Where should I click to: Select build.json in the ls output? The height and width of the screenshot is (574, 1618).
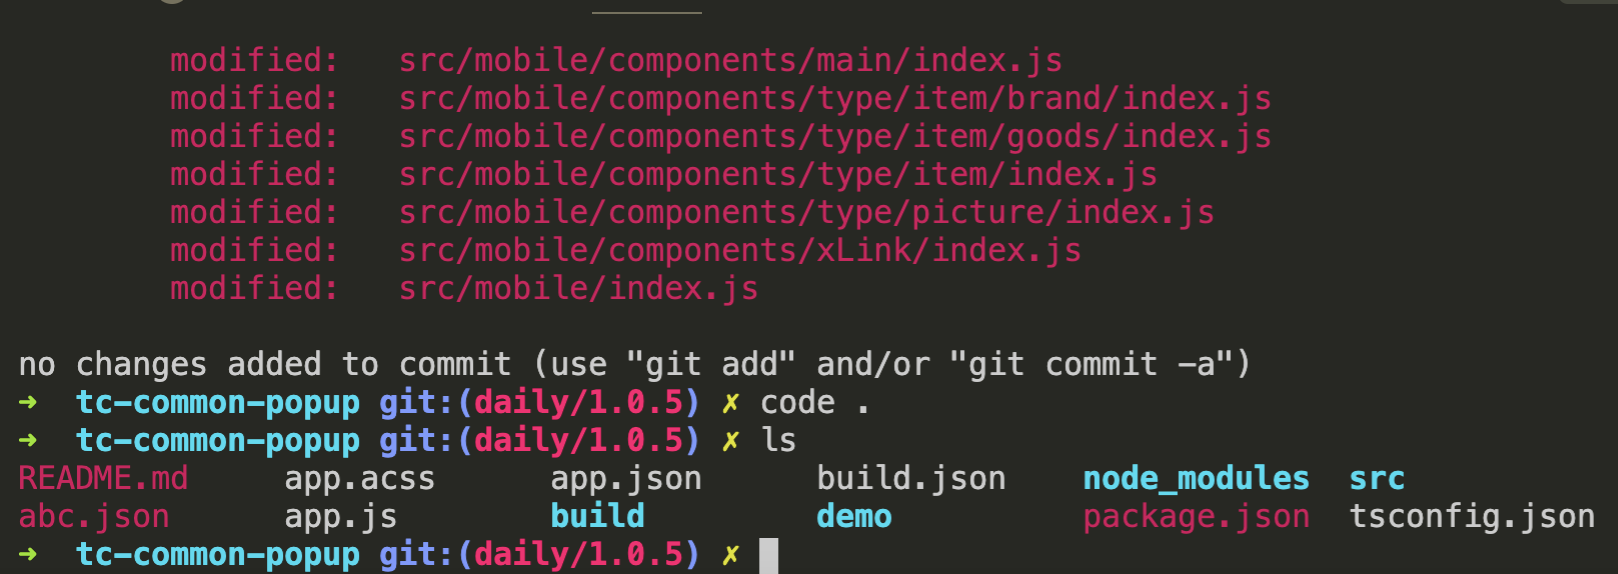[911, 479]
